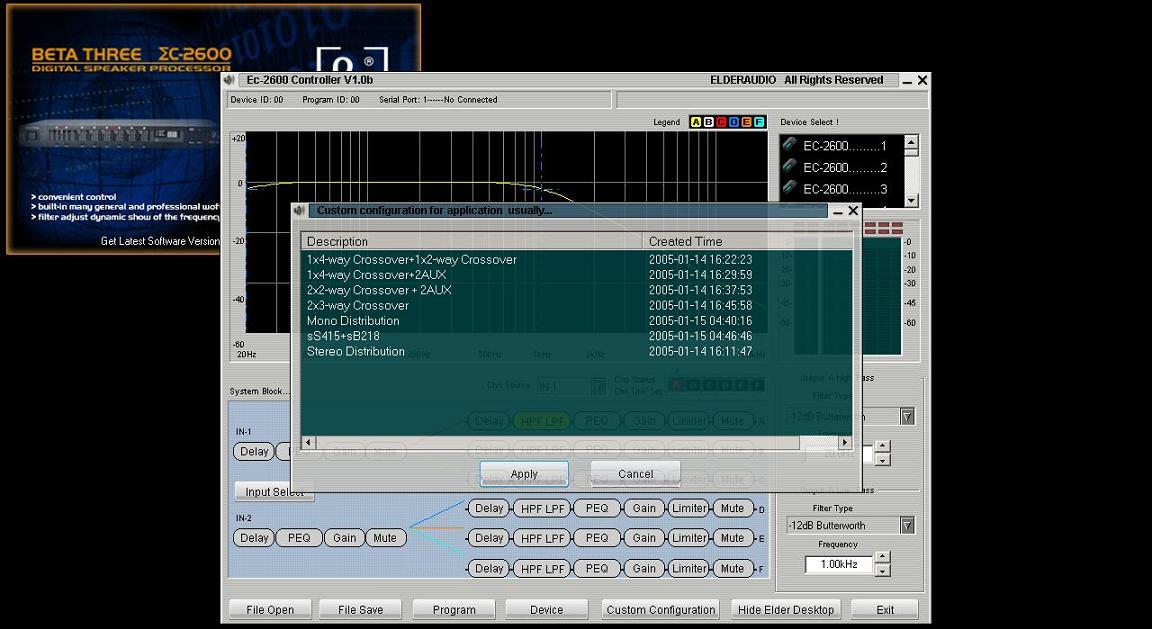This screenshot has width=1154, height=629.
Task: Mute the IN-2 input channel
Action: [x=385, y=538]
